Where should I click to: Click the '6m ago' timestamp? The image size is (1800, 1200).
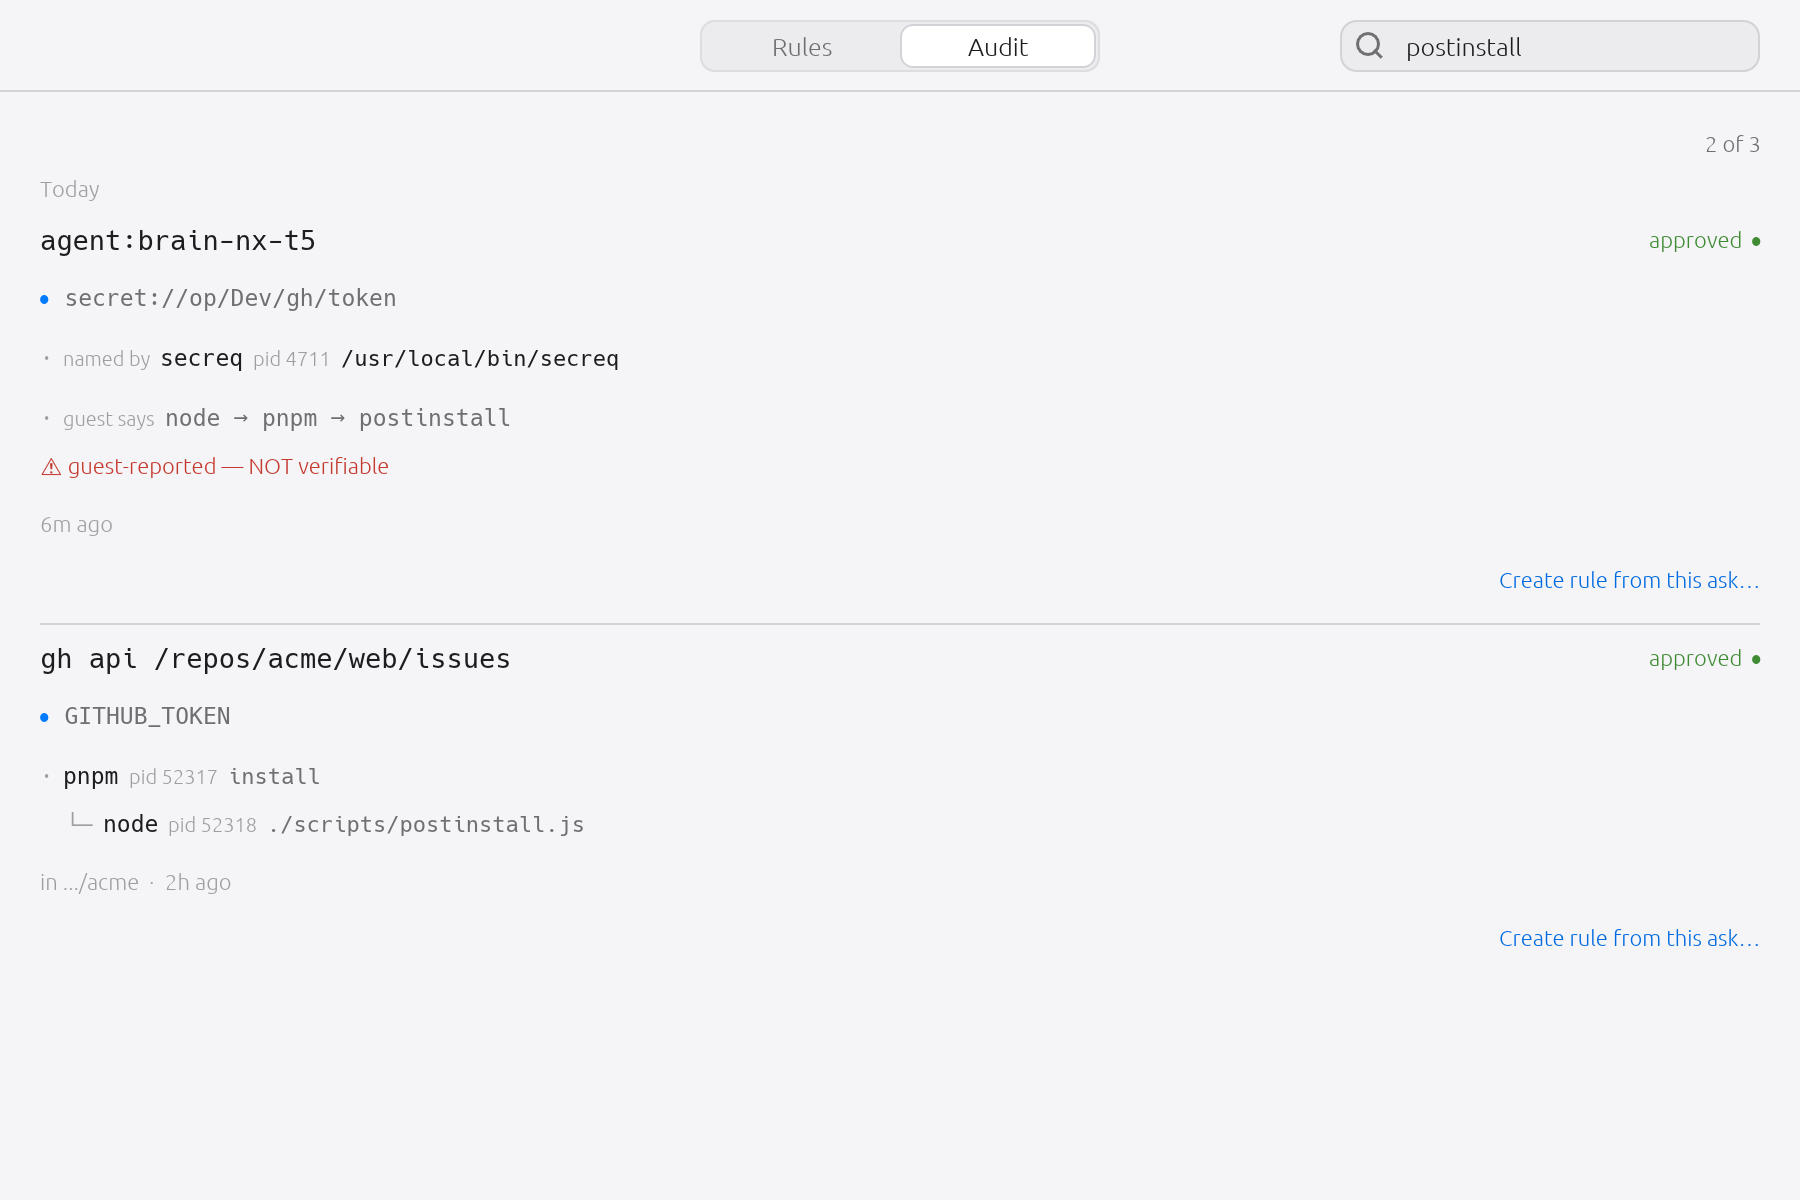pos(76,525)
